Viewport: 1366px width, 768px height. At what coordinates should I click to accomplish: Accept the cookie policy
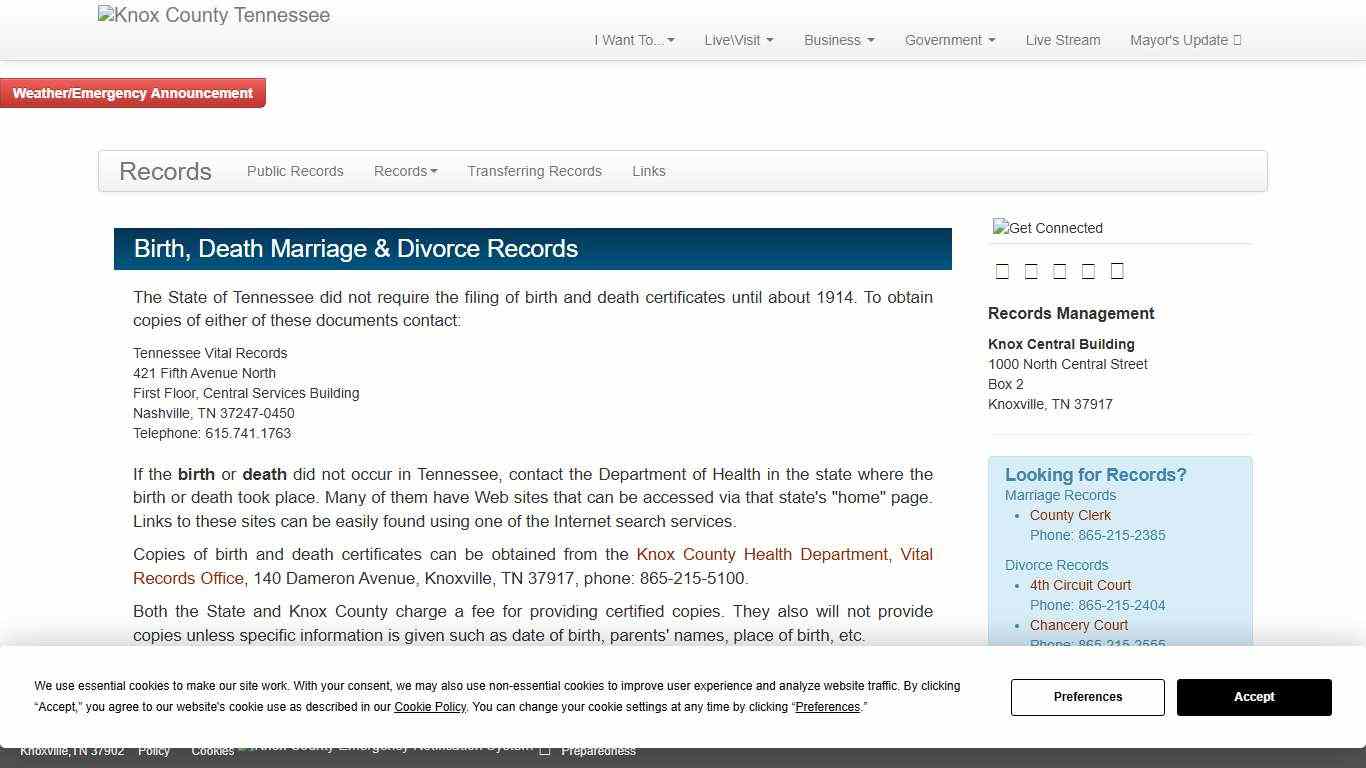pos(1253,697)
